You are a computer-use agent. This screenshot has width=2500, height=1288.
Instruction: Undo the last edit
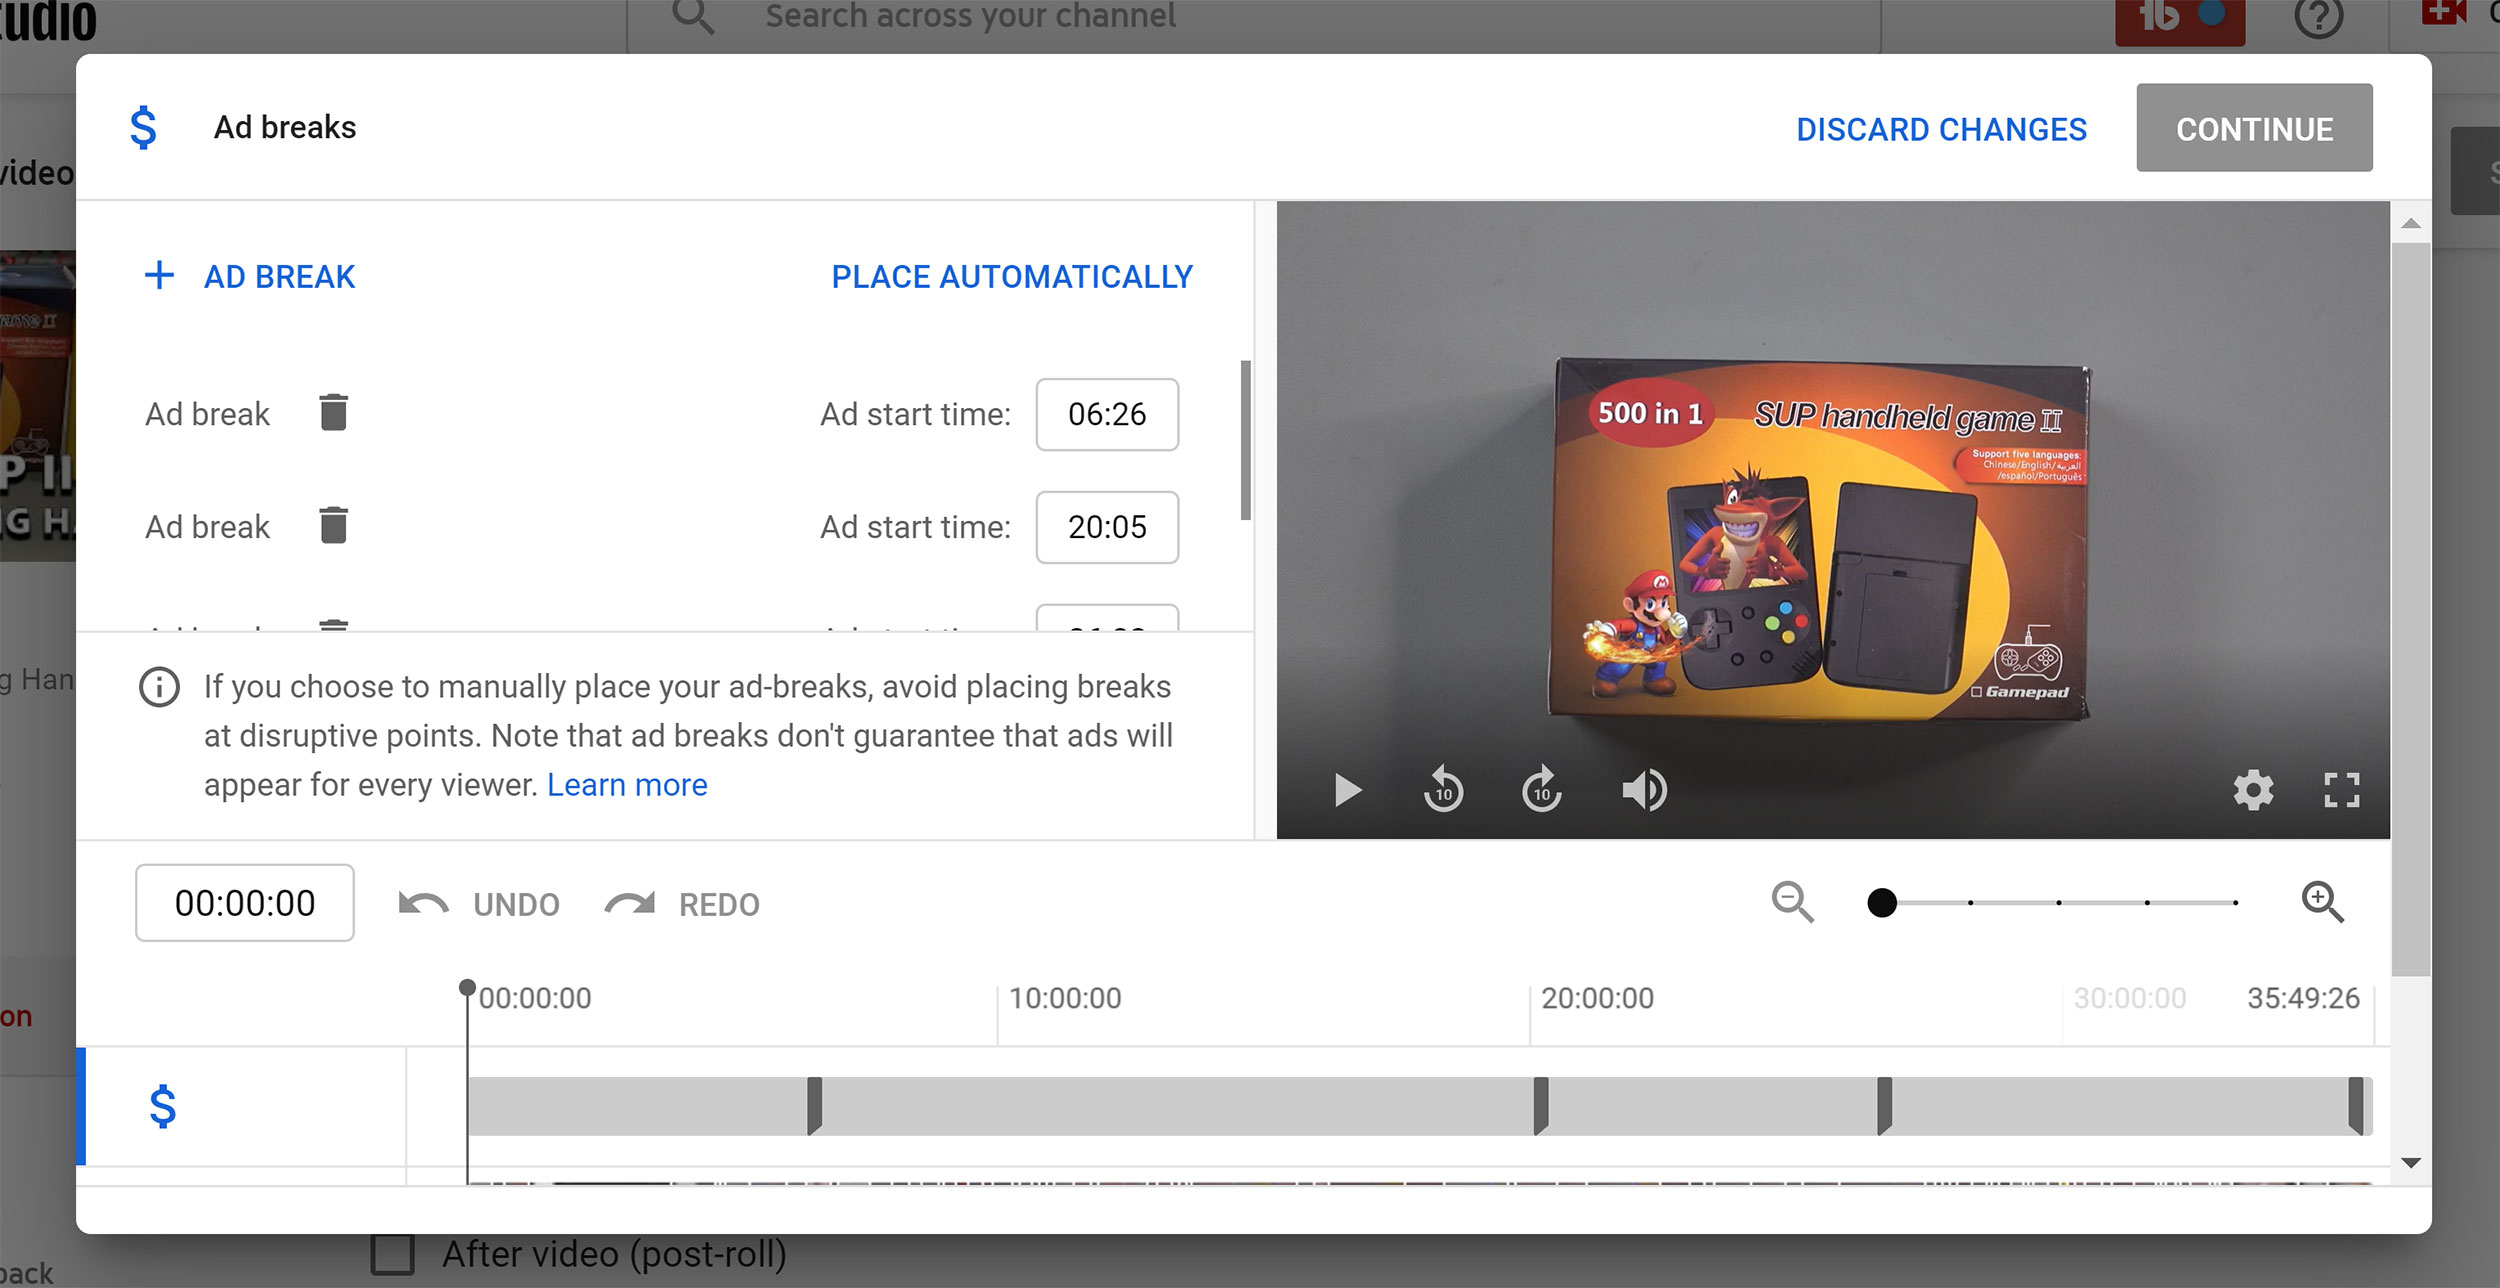479,904
